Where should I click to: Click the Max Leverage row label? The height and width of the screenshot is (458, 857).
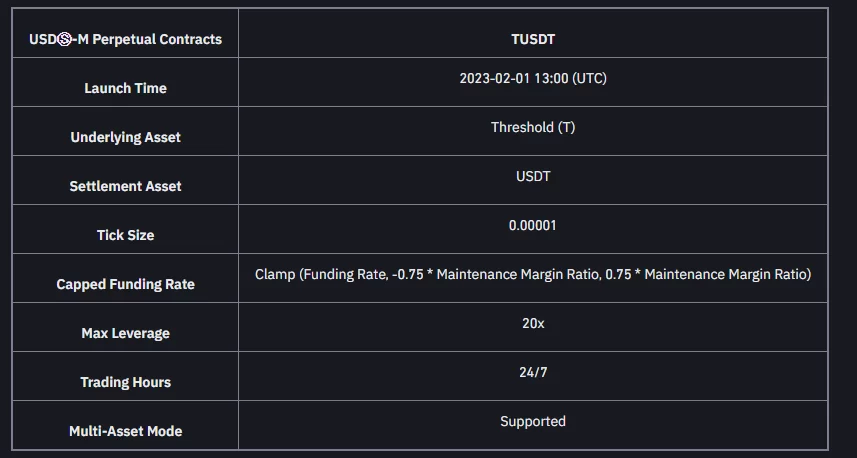tap(125, 333)
